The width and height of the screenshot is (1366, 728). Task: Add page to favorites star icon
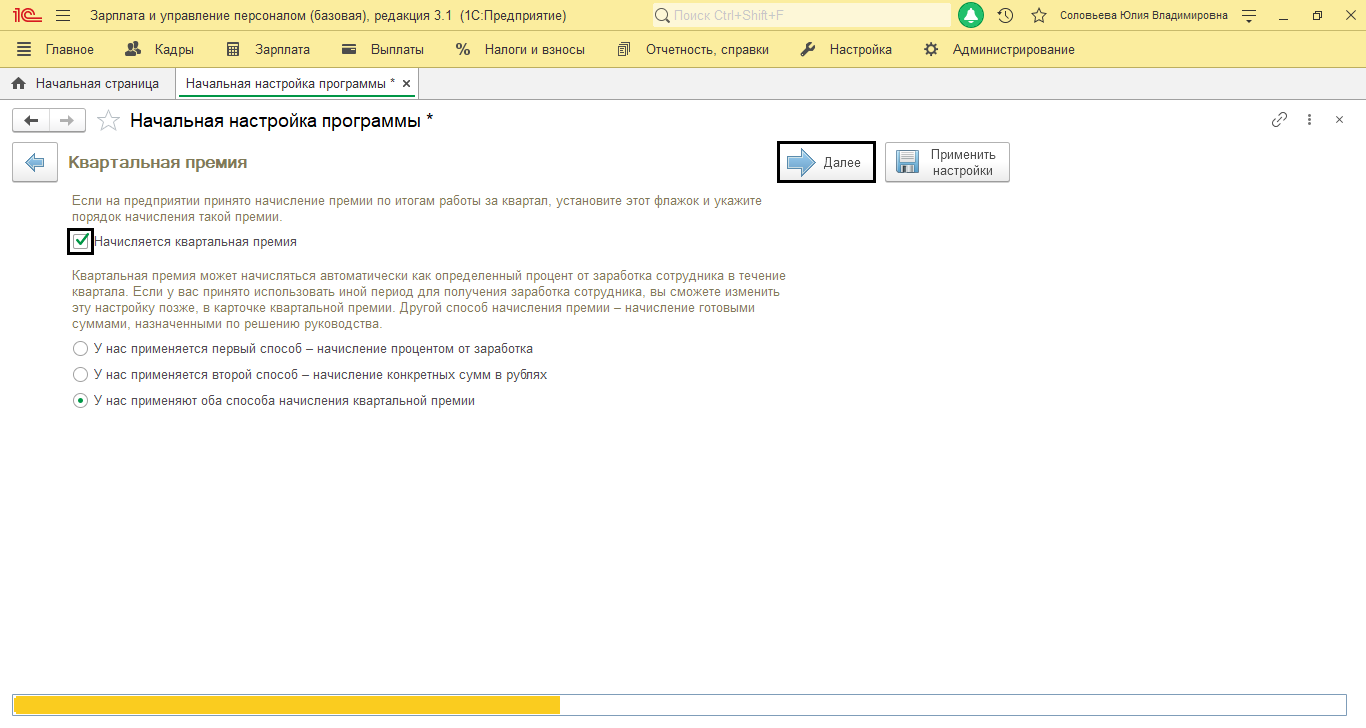pos(107,121)
